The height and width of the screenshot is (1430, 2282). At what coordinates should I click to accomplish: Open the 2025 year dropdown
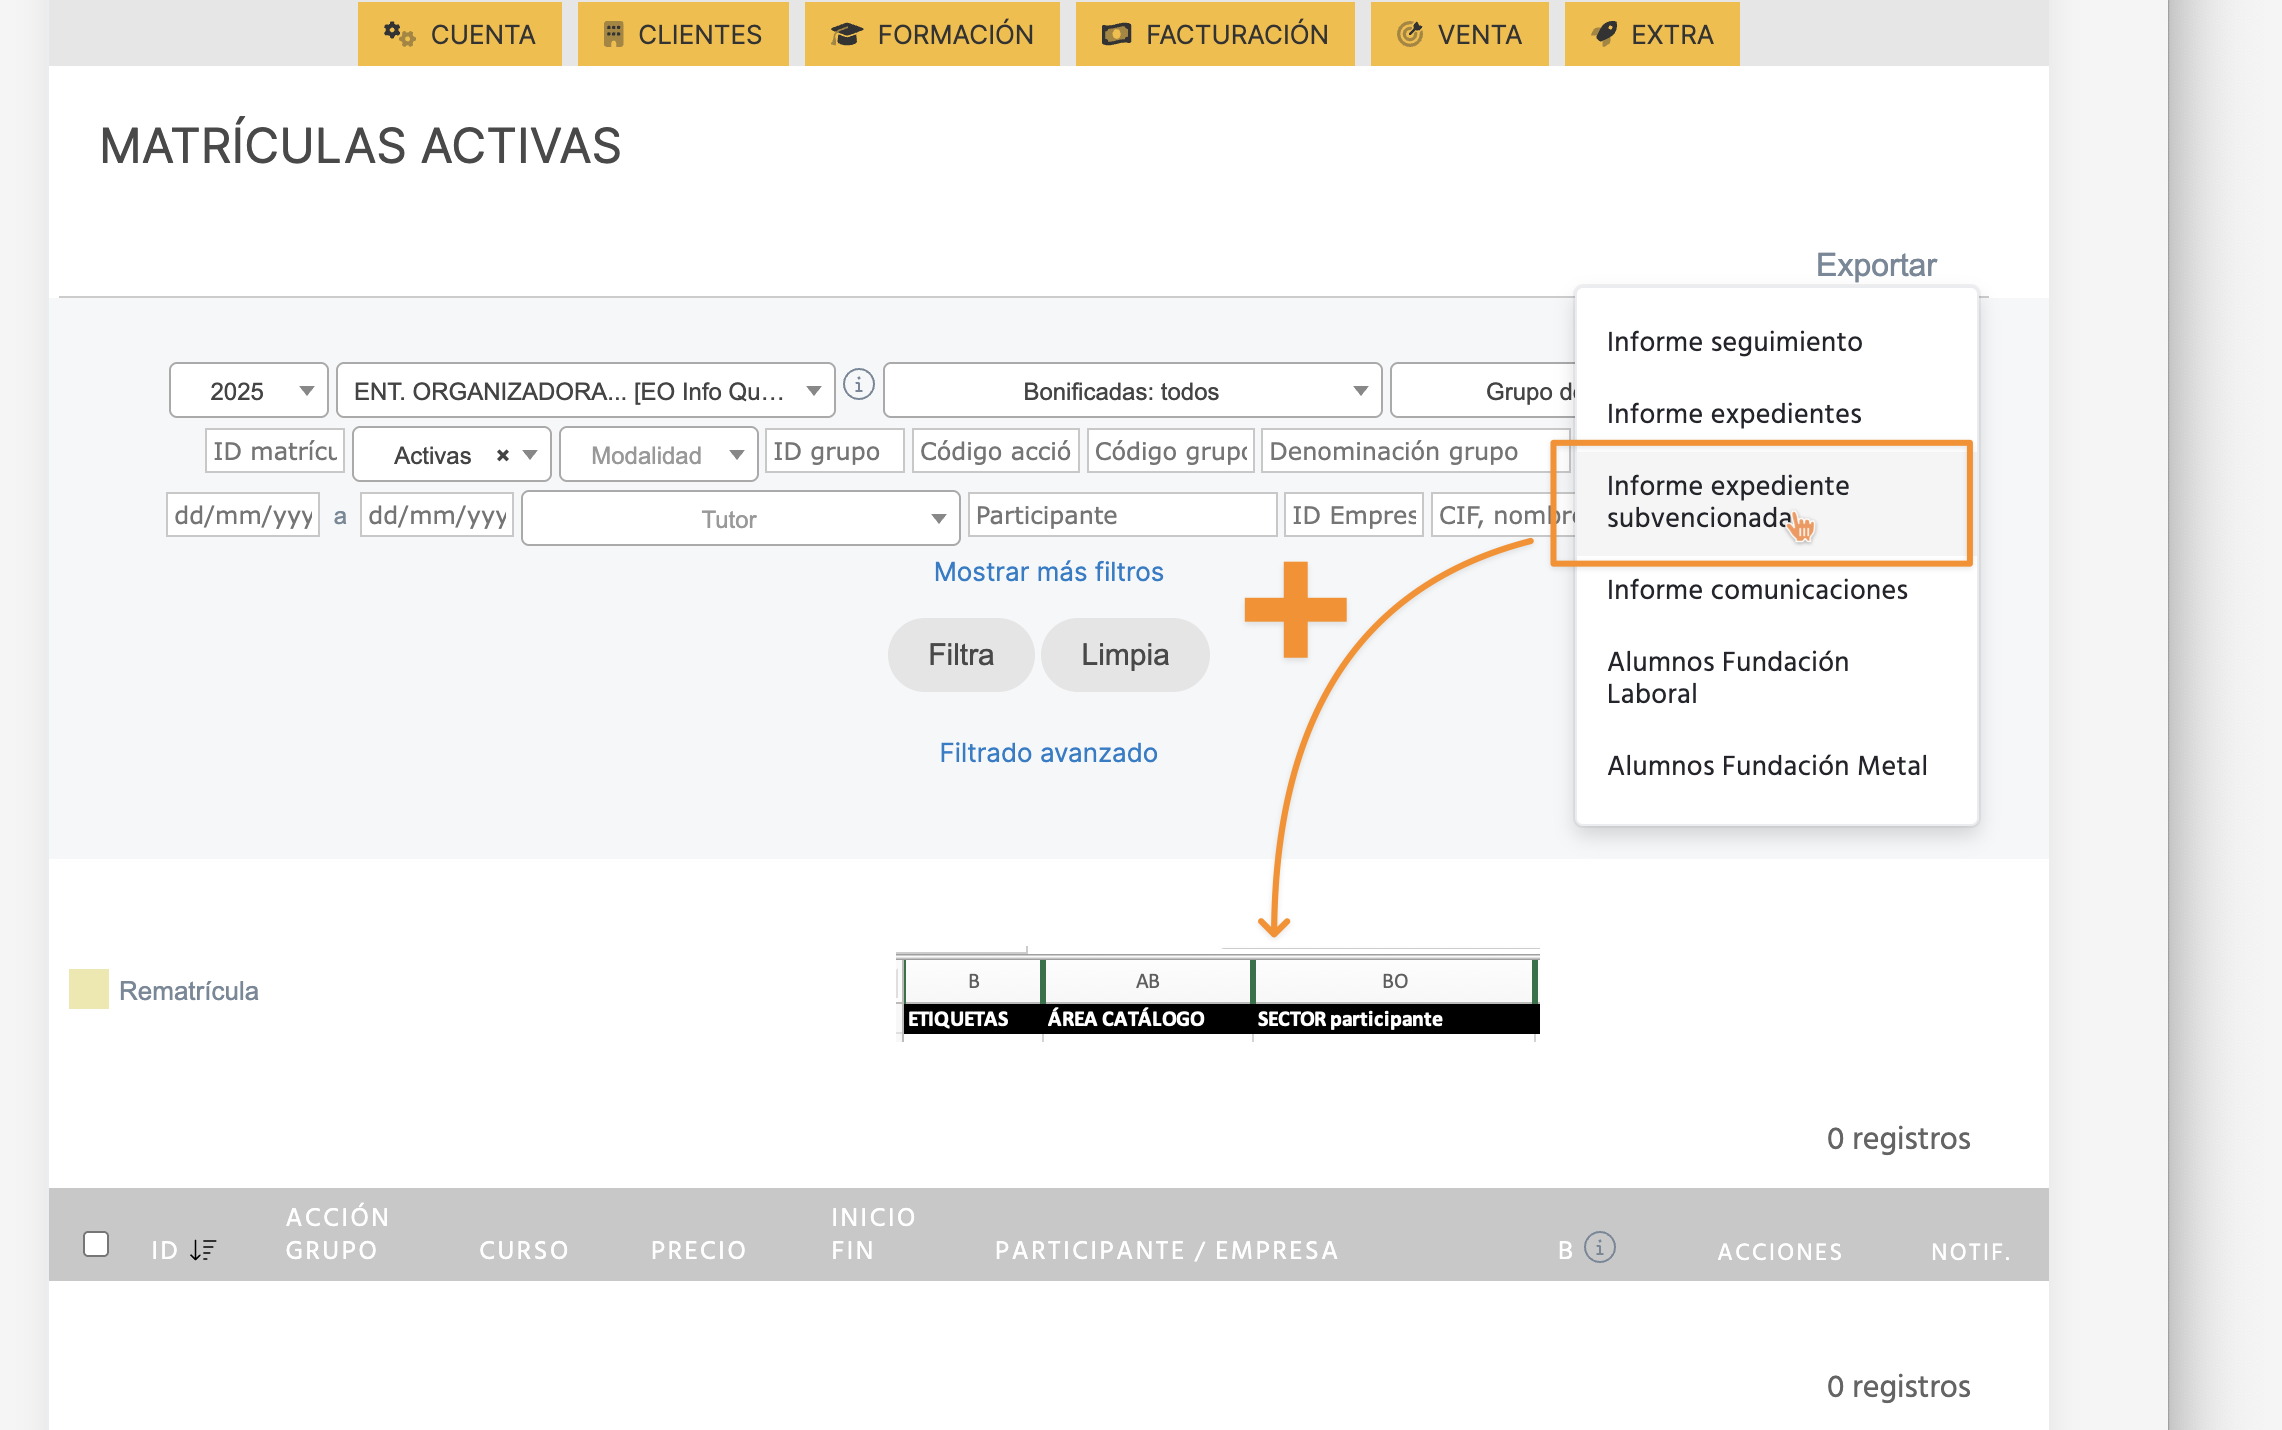pos(249,391)
